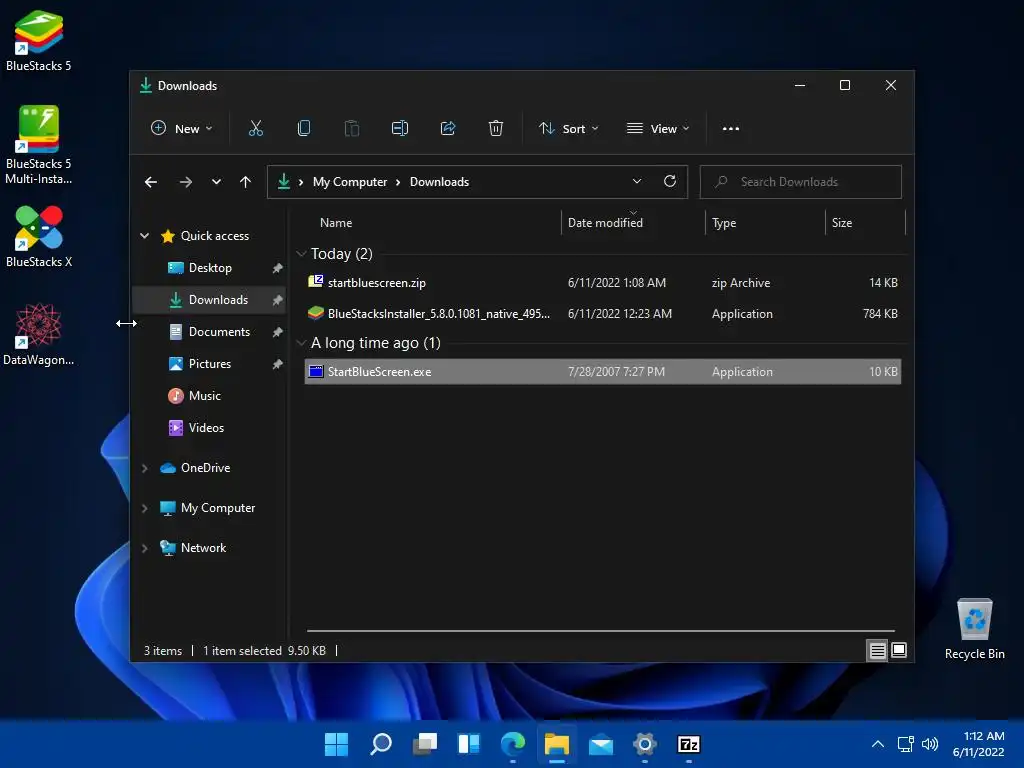Click Downloads in the address breadcrumb
The width and height of the screenshot is (1024, 768).
pyautogui.click(x=440, y=182)
